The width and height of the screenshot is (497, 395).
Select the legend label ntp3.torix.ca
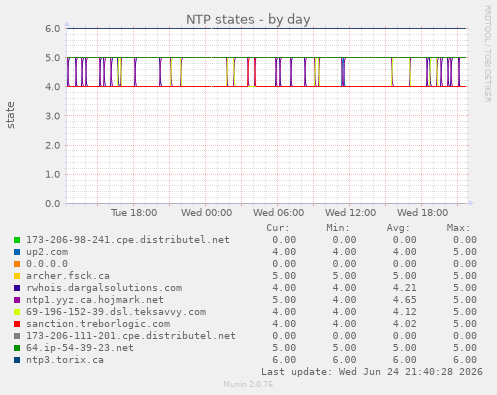65,360
